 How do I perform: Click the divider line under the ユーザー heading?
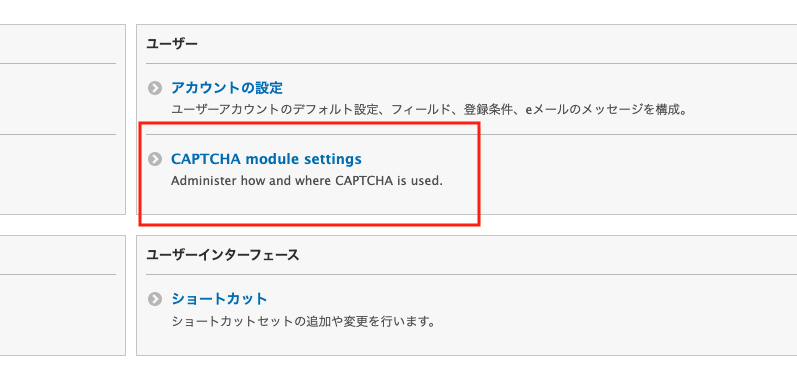pyautogui.click(x=471, y=64)
